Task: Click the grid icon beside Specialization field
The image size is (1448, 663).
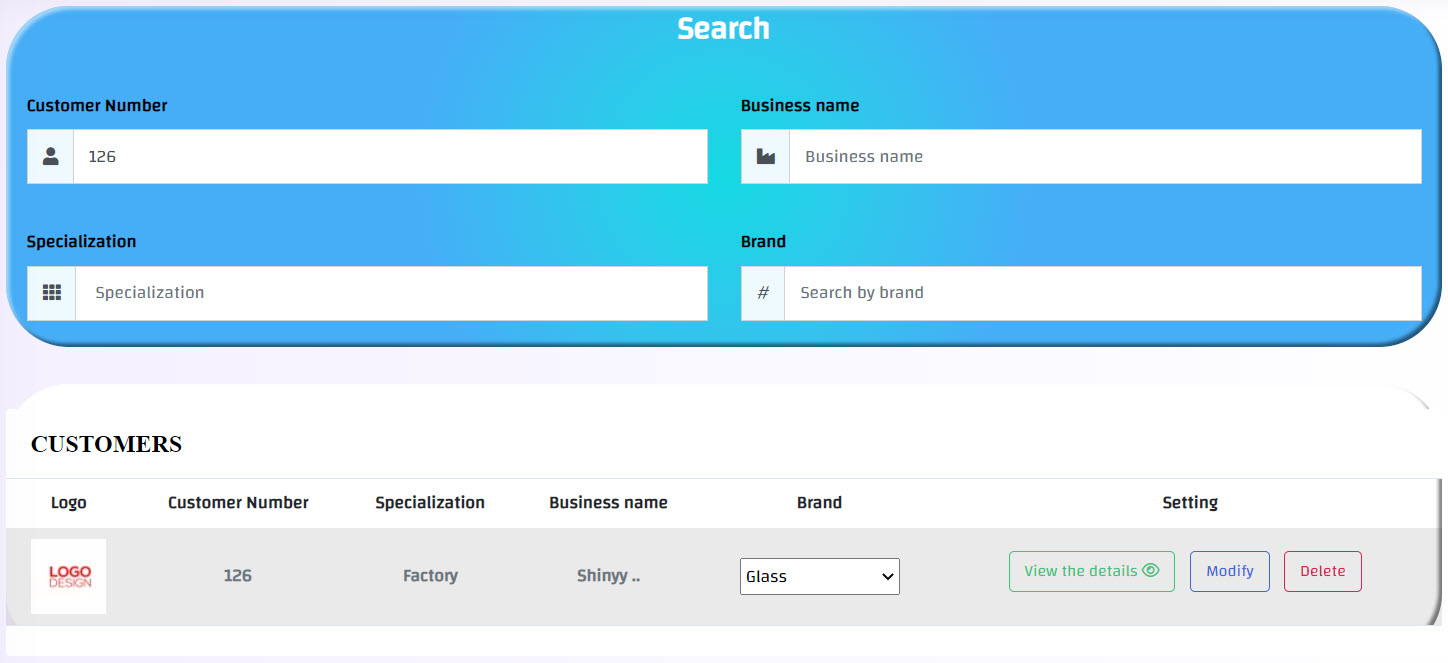Action: (x=52, y=293)
